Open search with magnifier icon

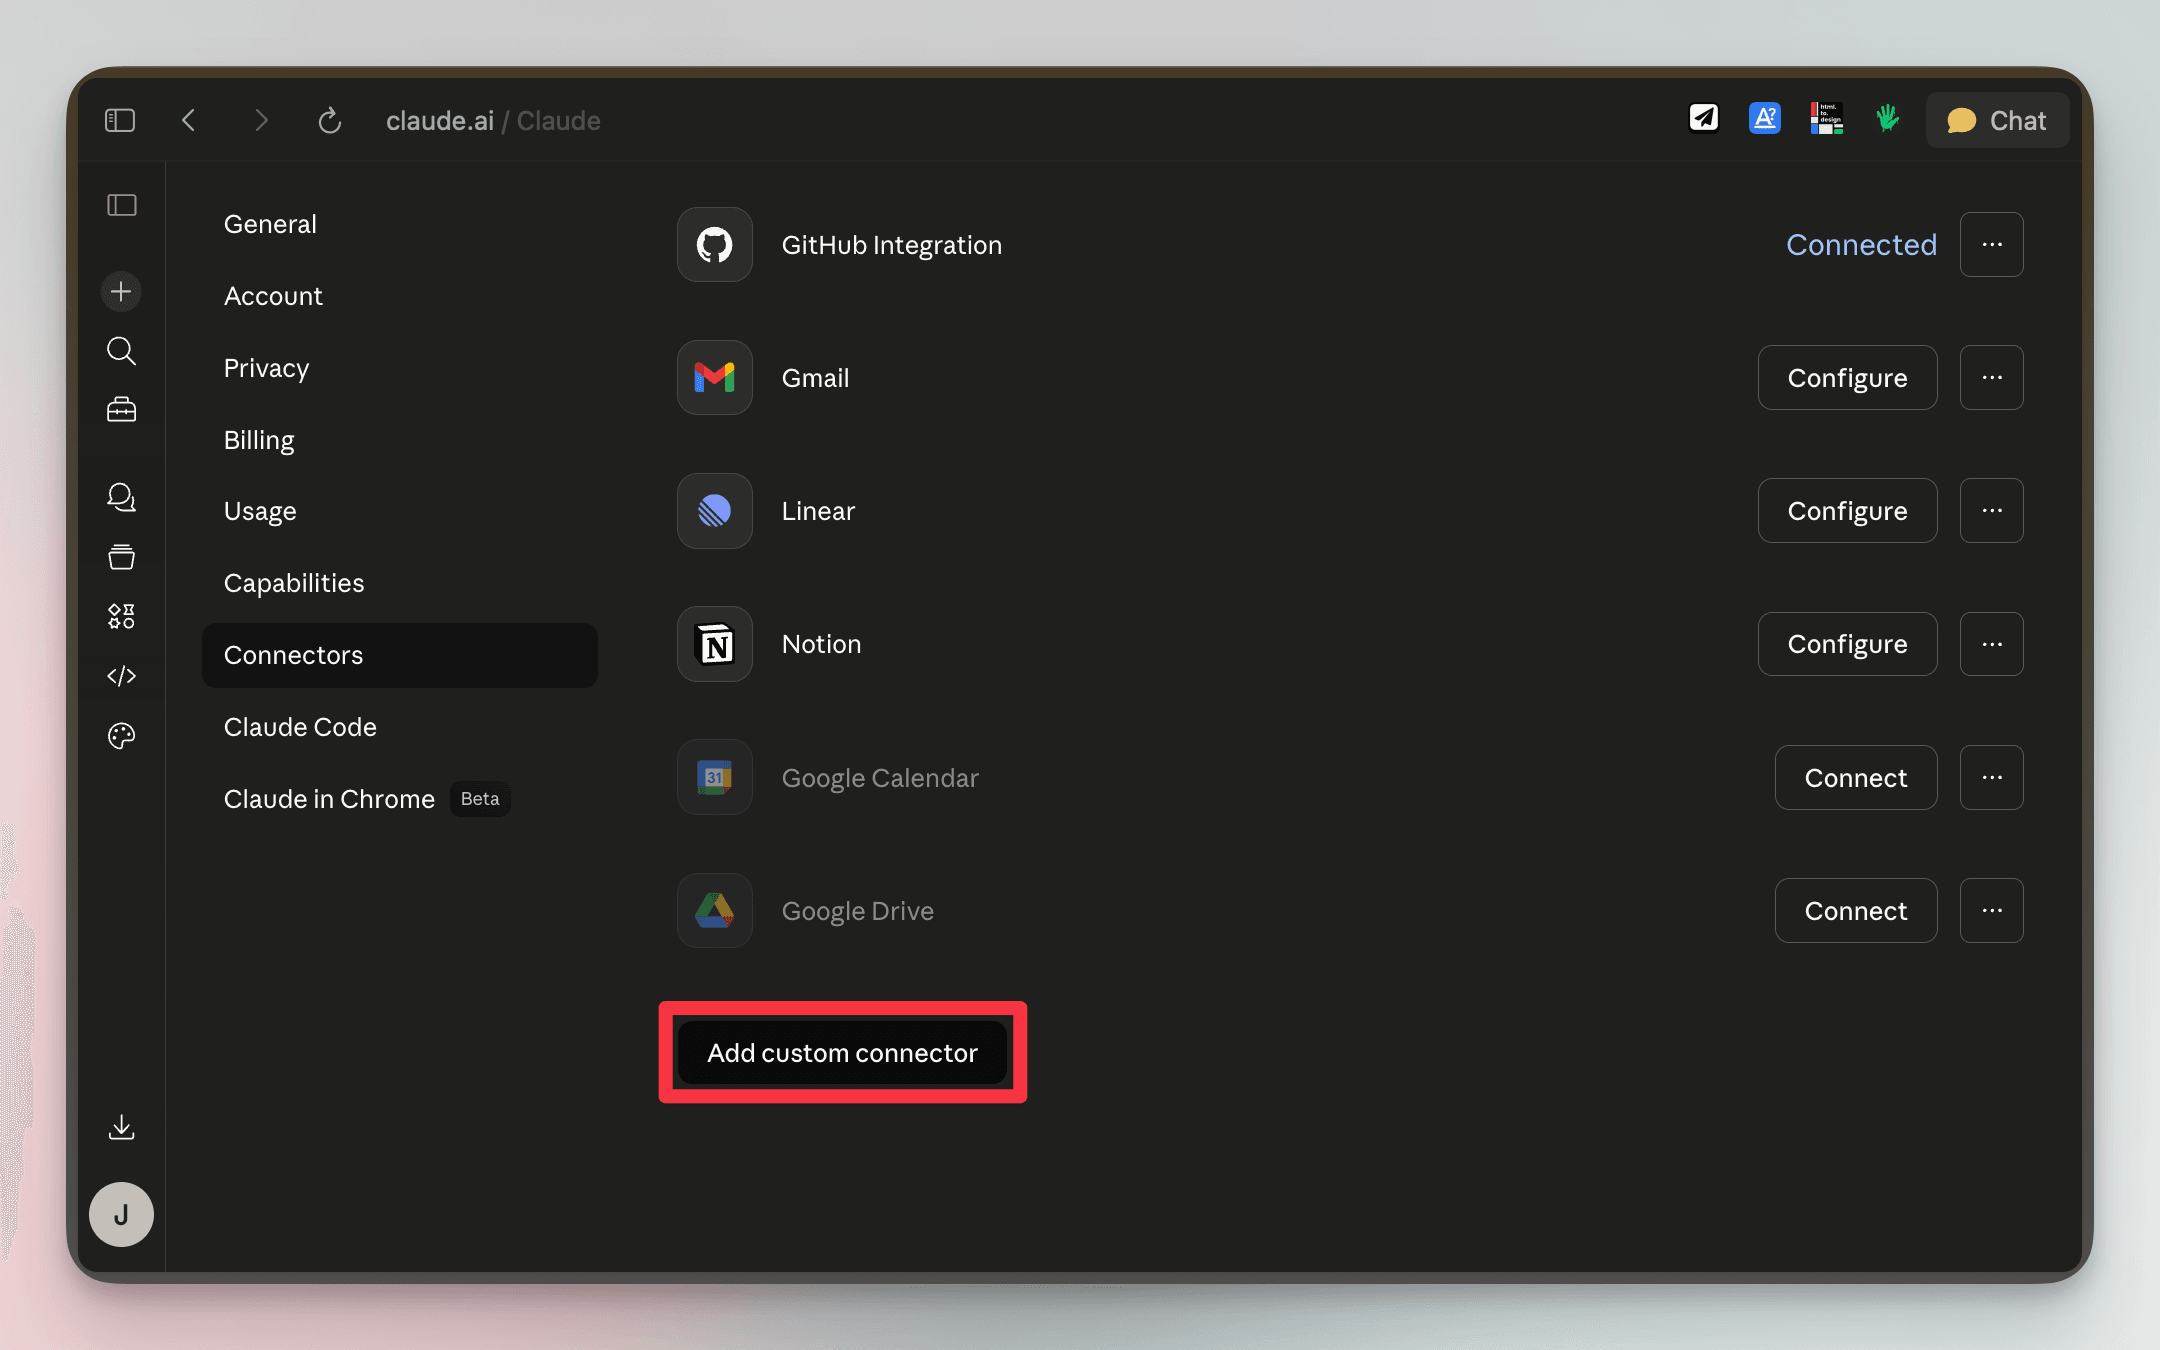pos(121,351)
